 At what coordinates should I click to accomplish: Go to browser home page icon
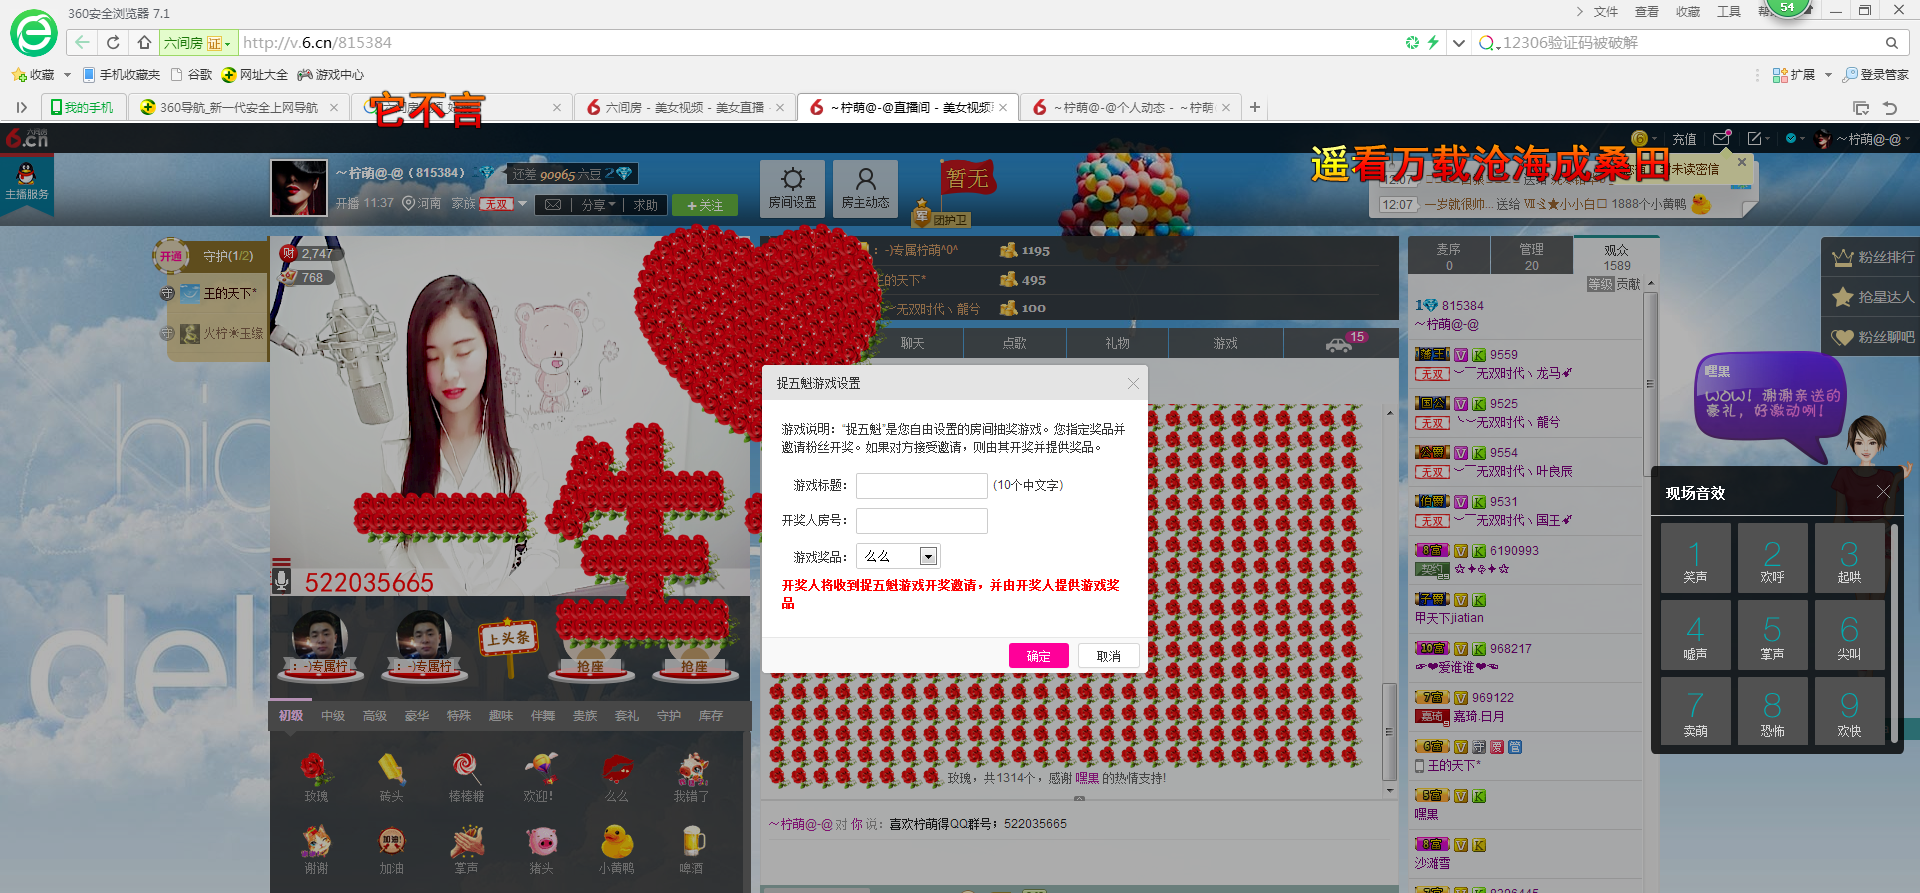click(144, 43)
